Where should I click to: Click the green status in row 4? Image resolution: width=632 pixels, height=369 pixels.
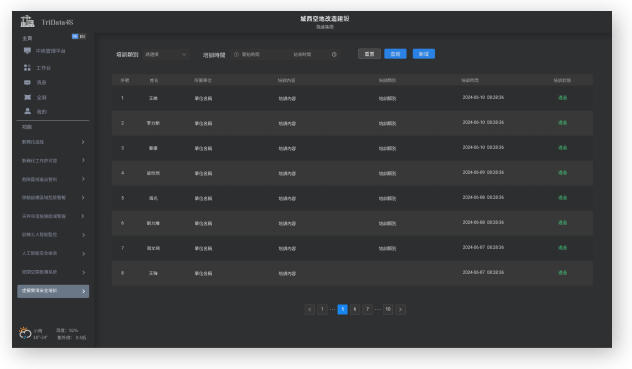click(562, 173)
